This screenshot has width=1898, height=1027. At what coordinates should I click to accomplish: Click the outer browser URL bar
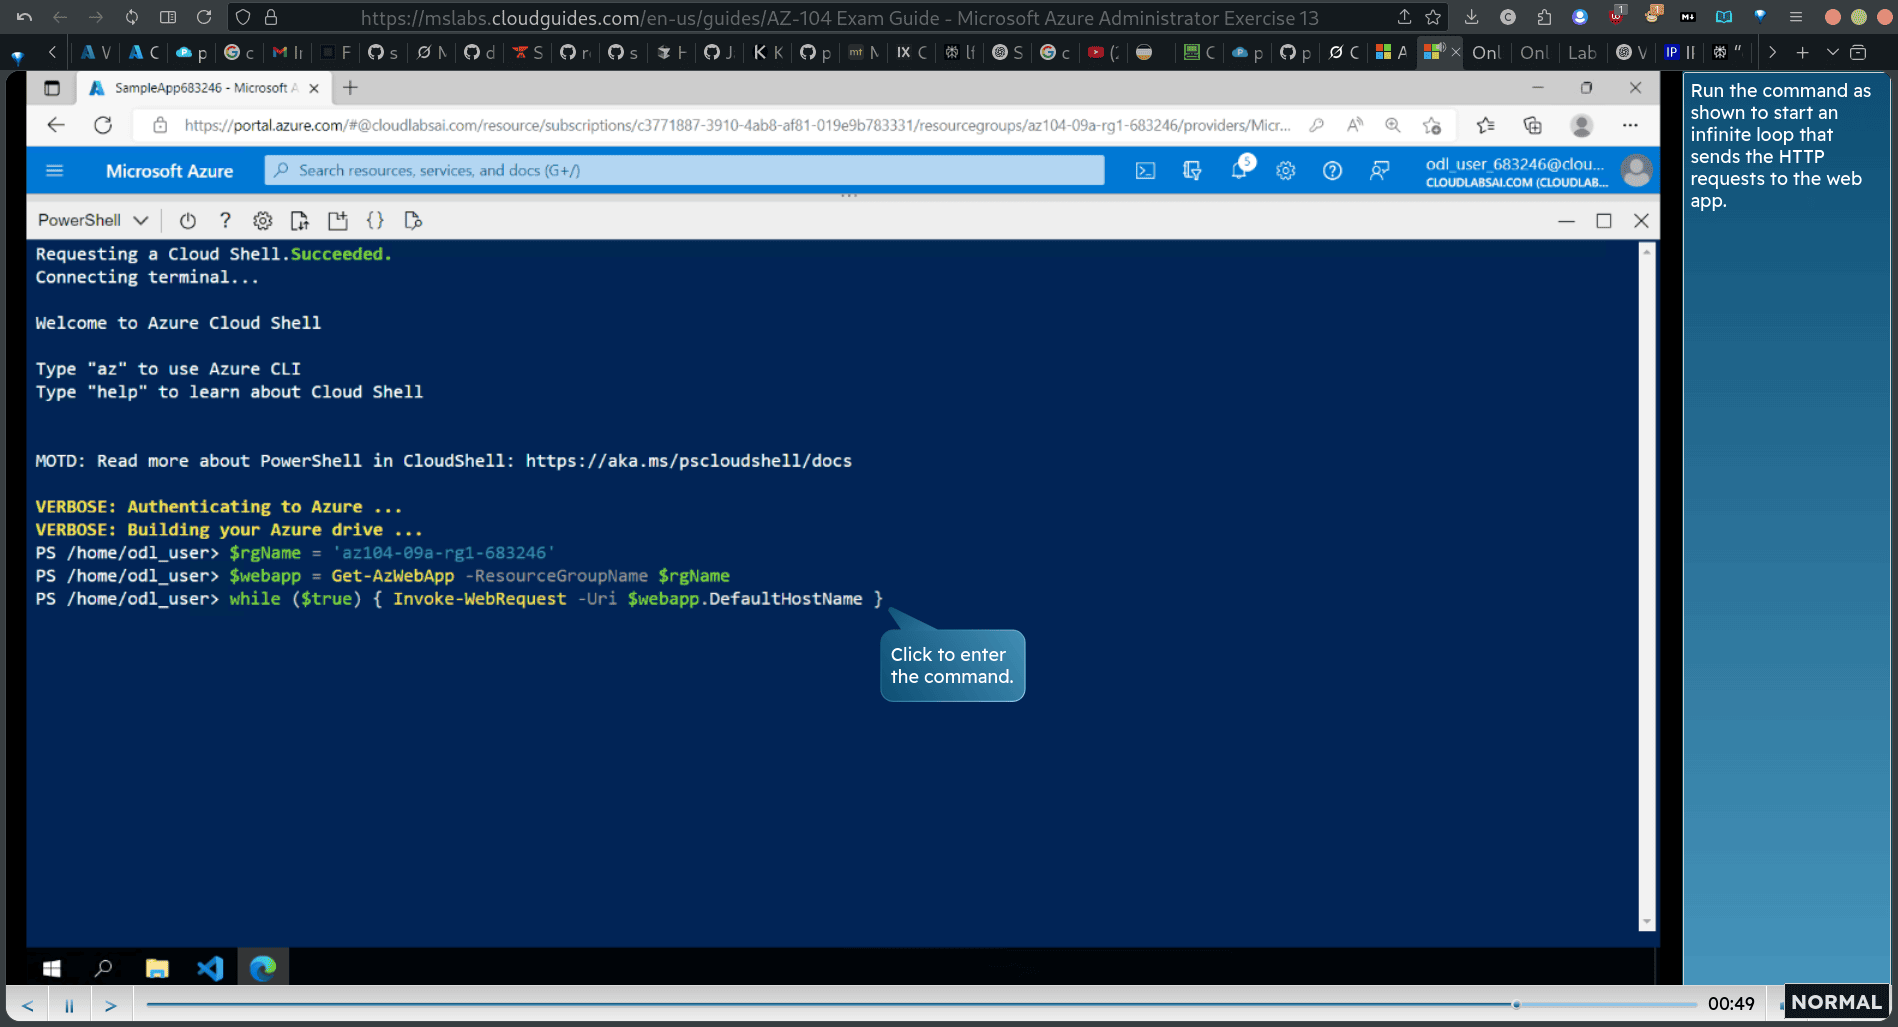click(x=840, y=17)
